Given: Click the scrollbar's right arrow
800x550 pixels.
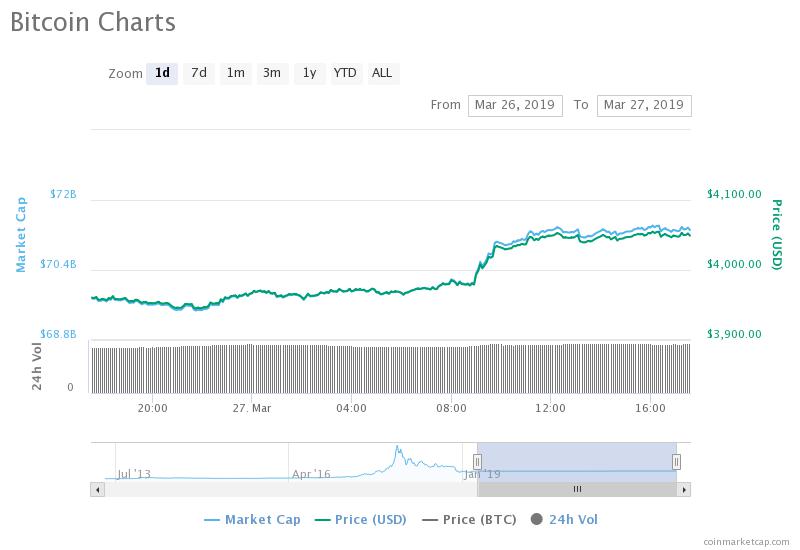Looking at the screenshot, I should click(x=684, y=489).
